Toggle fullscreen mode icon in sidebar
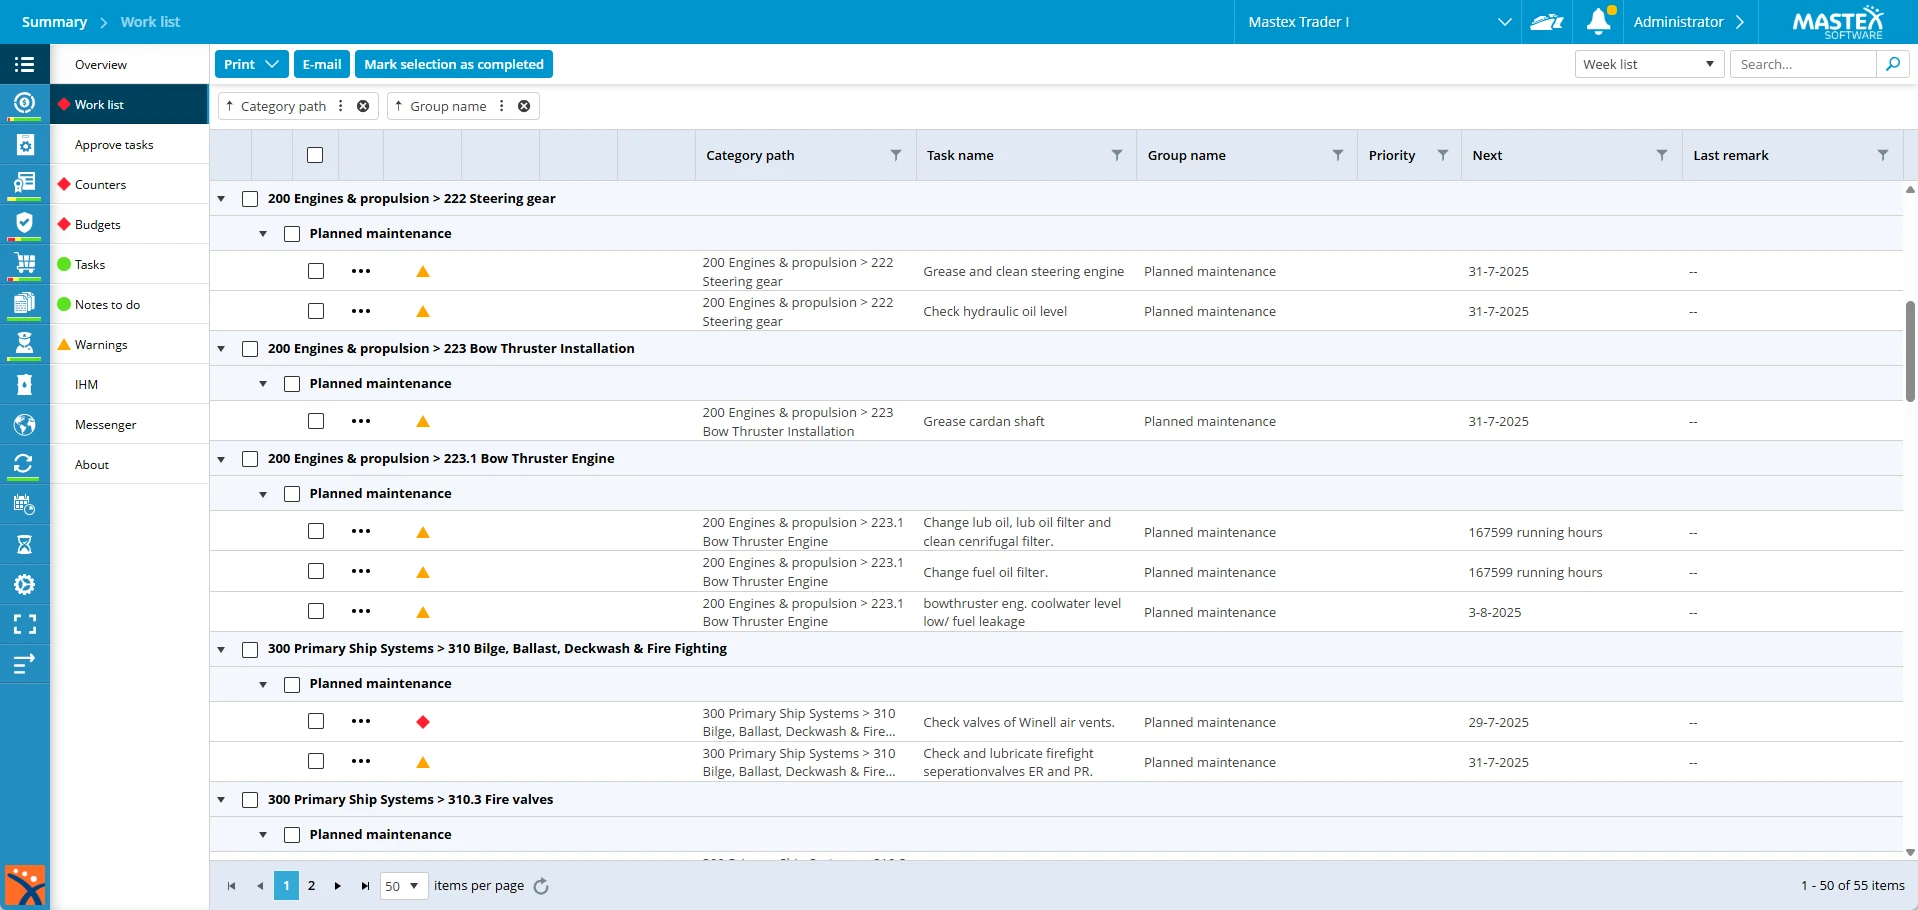The image size is (1918, 910). (25, 624)
